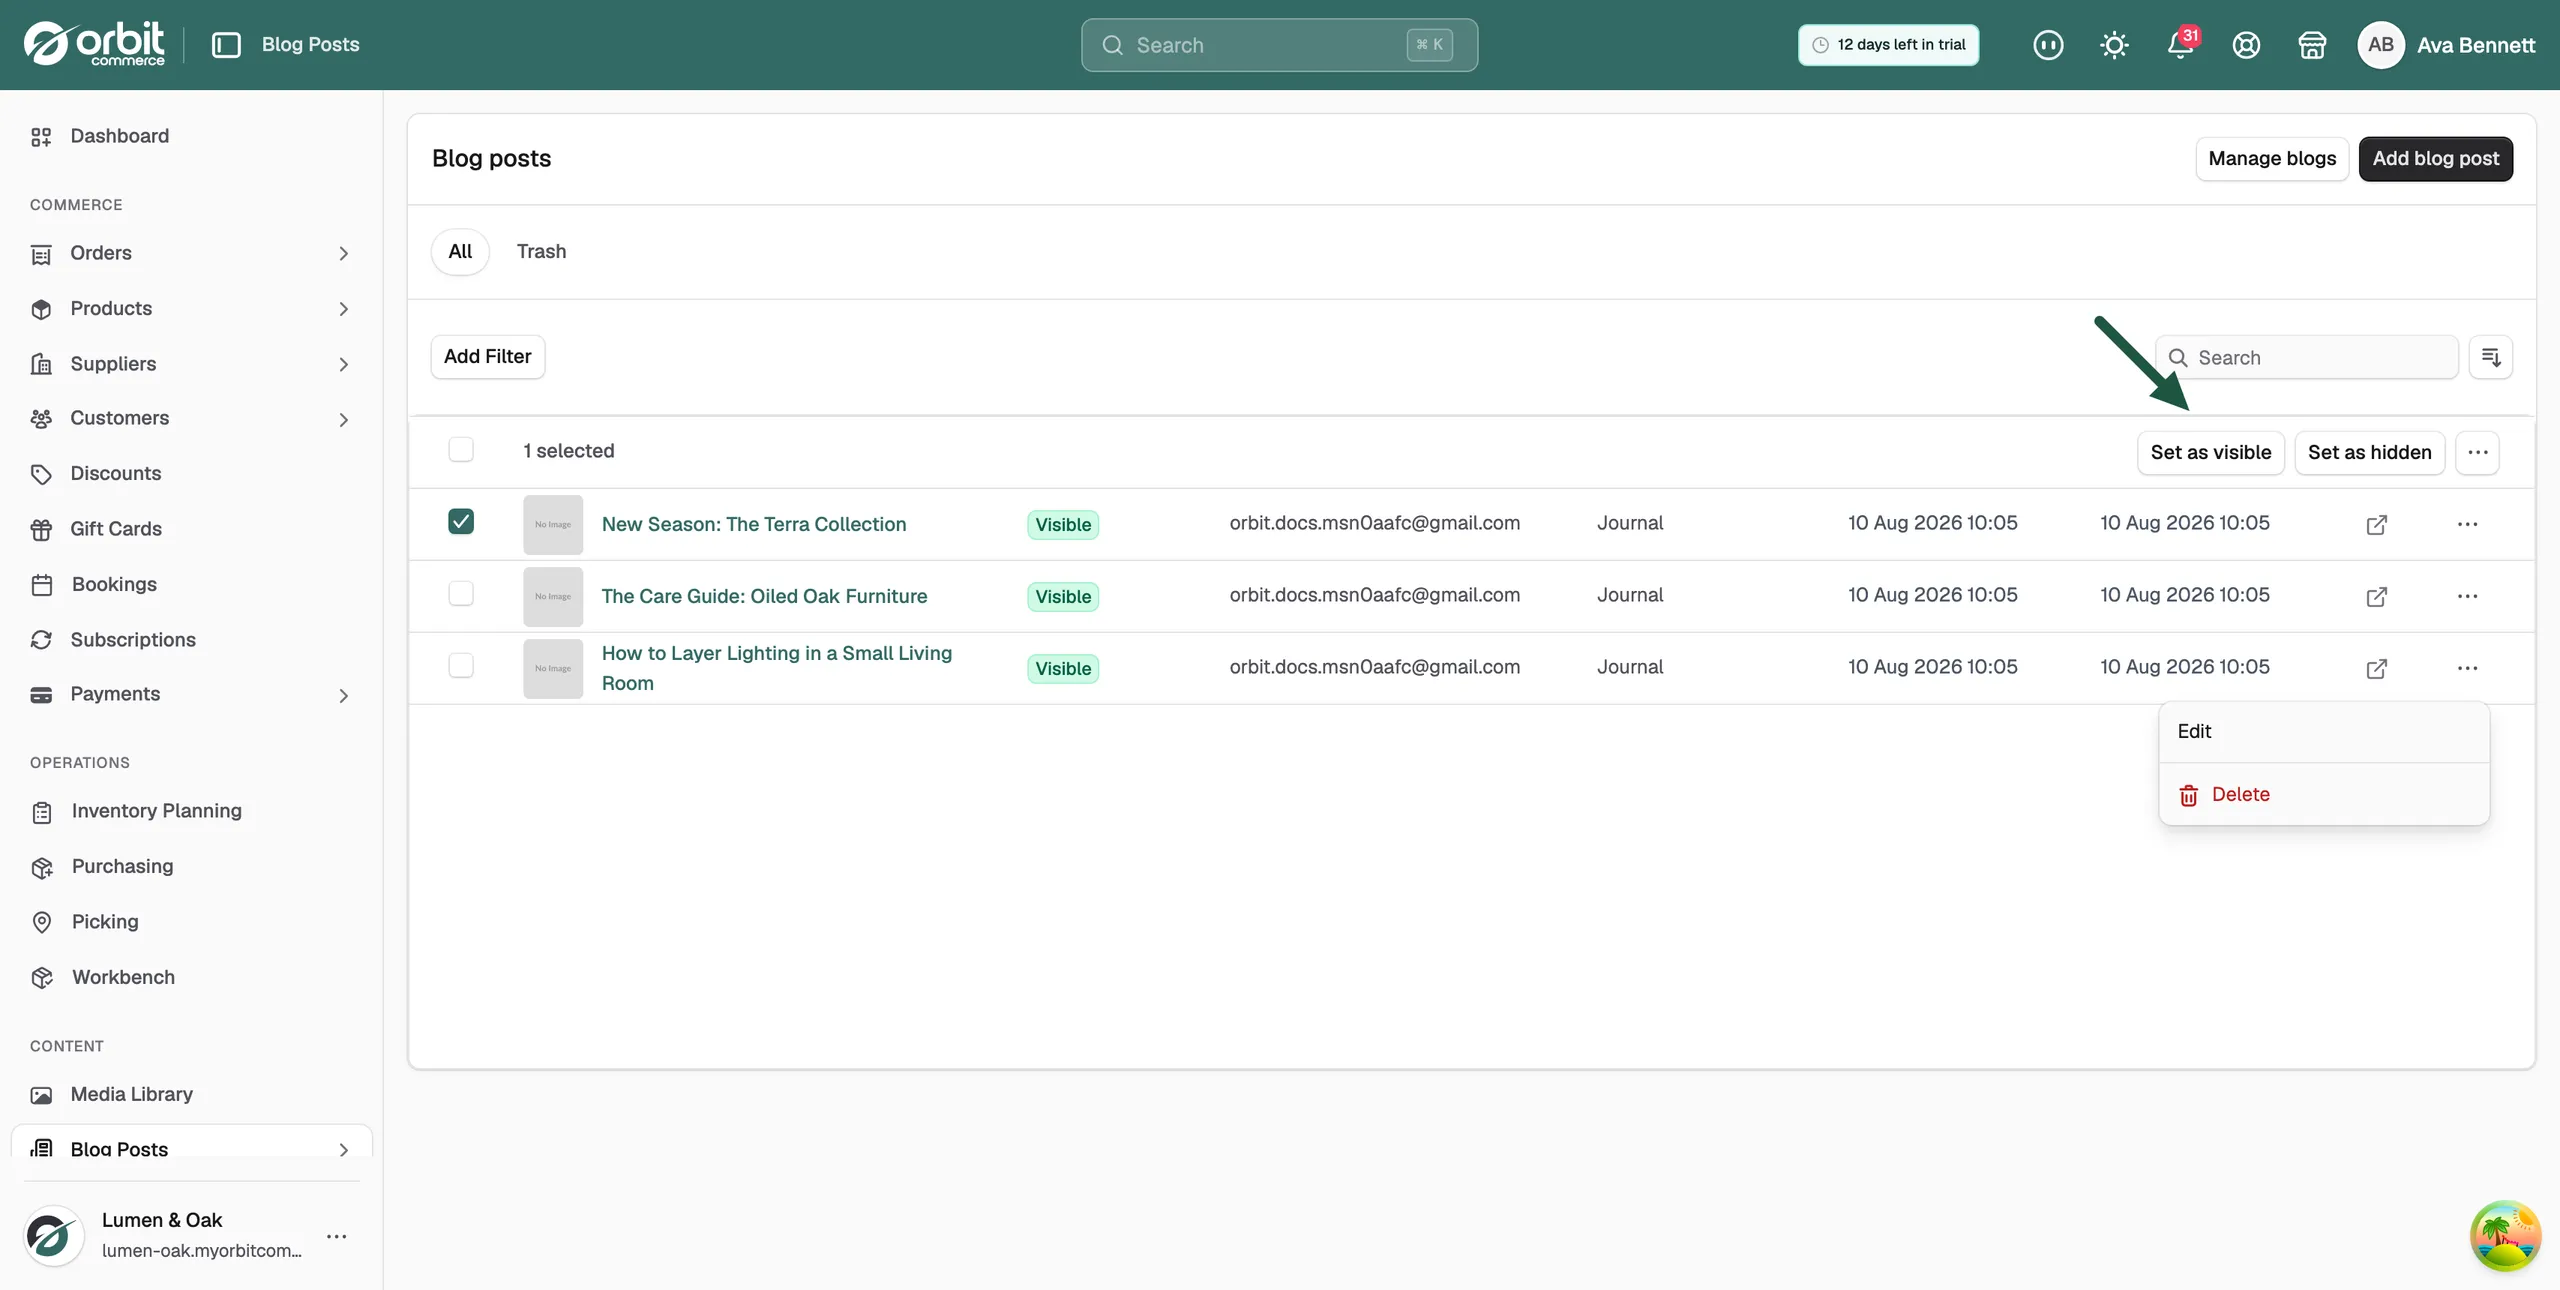Screen dimensions: 2560x1290
Task: Click the Add Filter button
Action: click(488, 357)
